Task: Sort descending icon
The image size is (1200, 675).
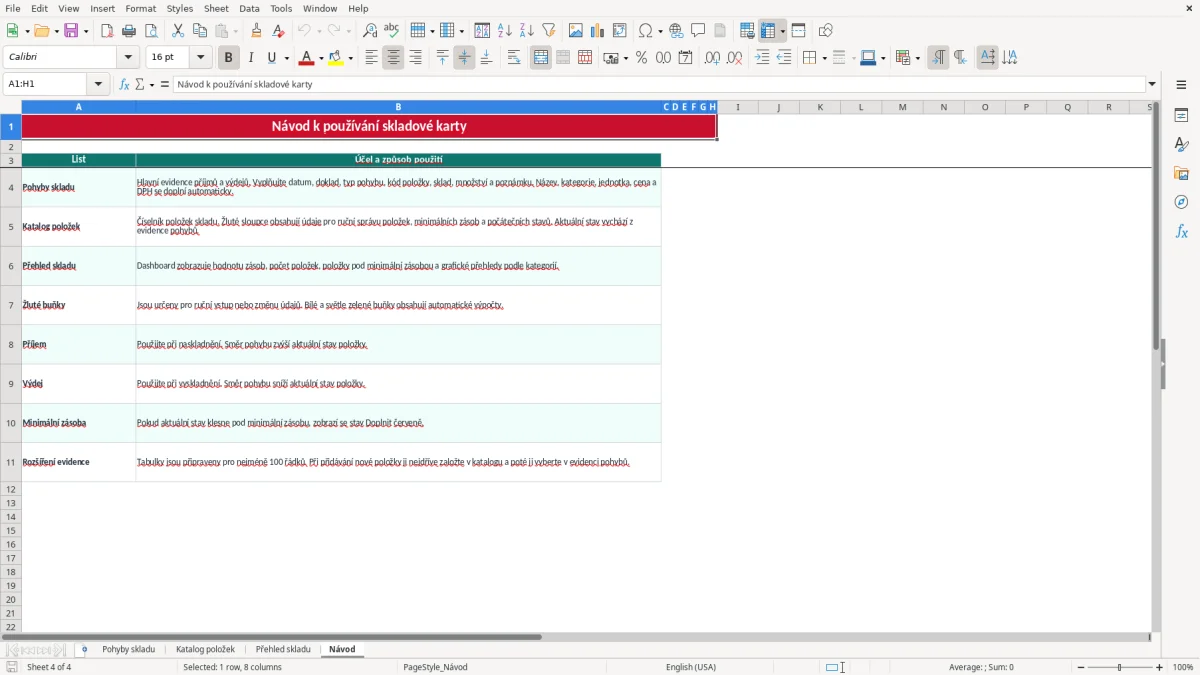Action: pos(527,31)
